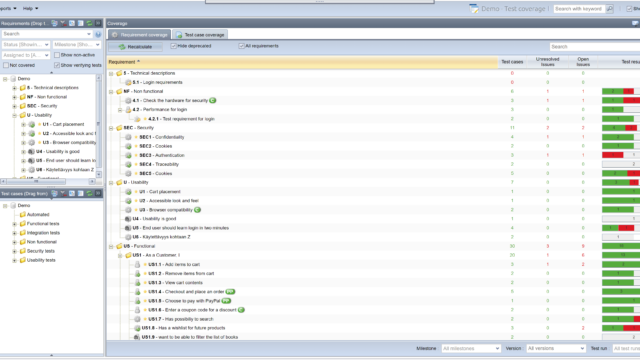Select U4 - Usability is good in Requirements tree

pos(58,151)
